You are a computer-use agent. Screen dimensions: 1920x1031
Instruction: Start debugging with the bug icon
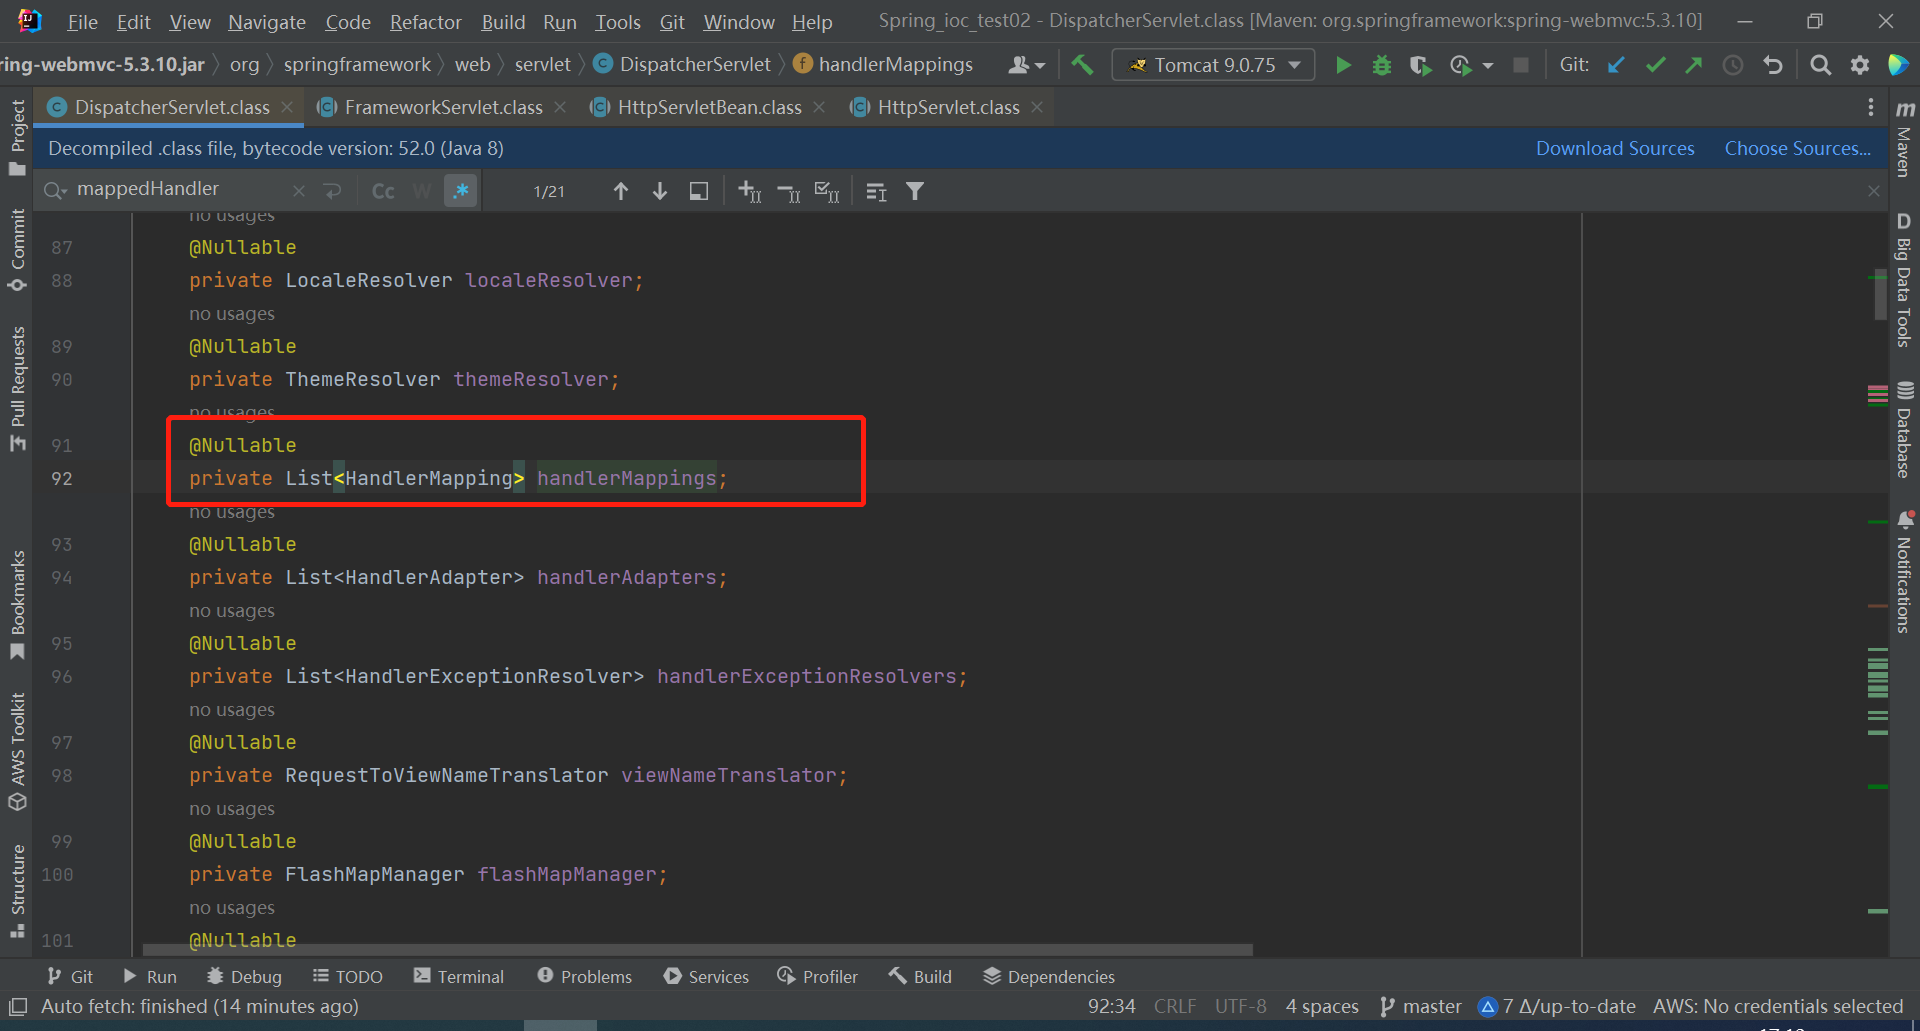tap(1382, 65)
